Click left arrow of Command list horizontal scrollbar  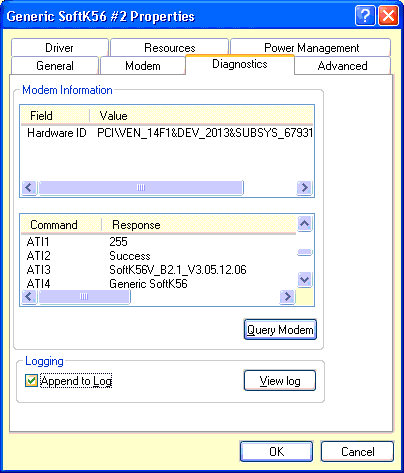[x=29, y=296]
